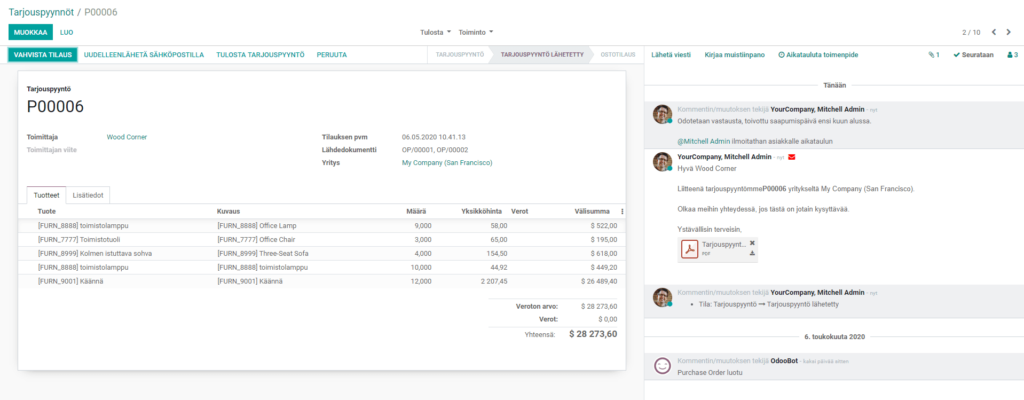The height and width of the screenshot is (400, 1024).
Task: Click Aikatauluta toimenpide with clock icon
Action: click(x=818, y=55)
